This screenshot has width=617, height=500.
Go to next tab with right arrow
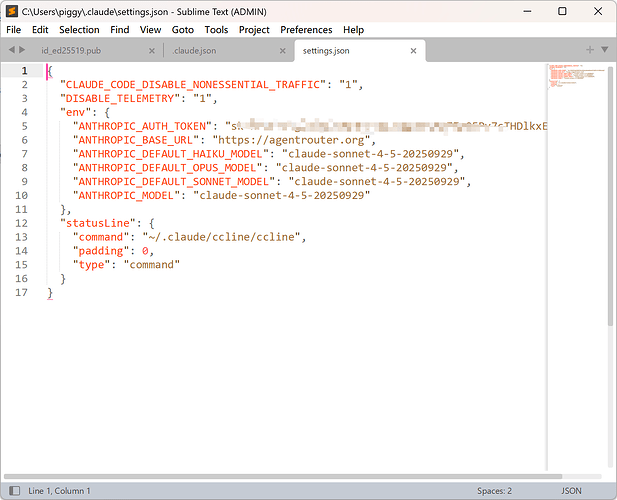tap(22, 50)
